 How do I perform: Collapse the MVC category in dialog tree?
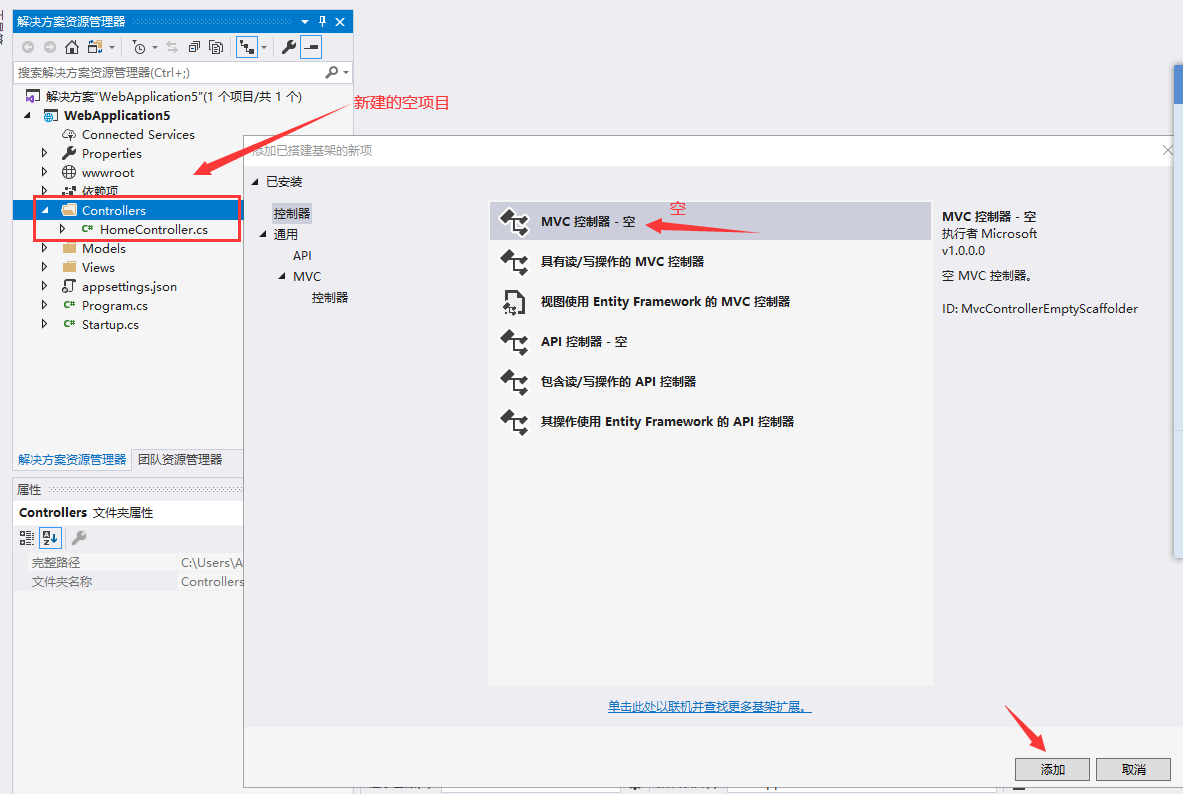point(282,277)
